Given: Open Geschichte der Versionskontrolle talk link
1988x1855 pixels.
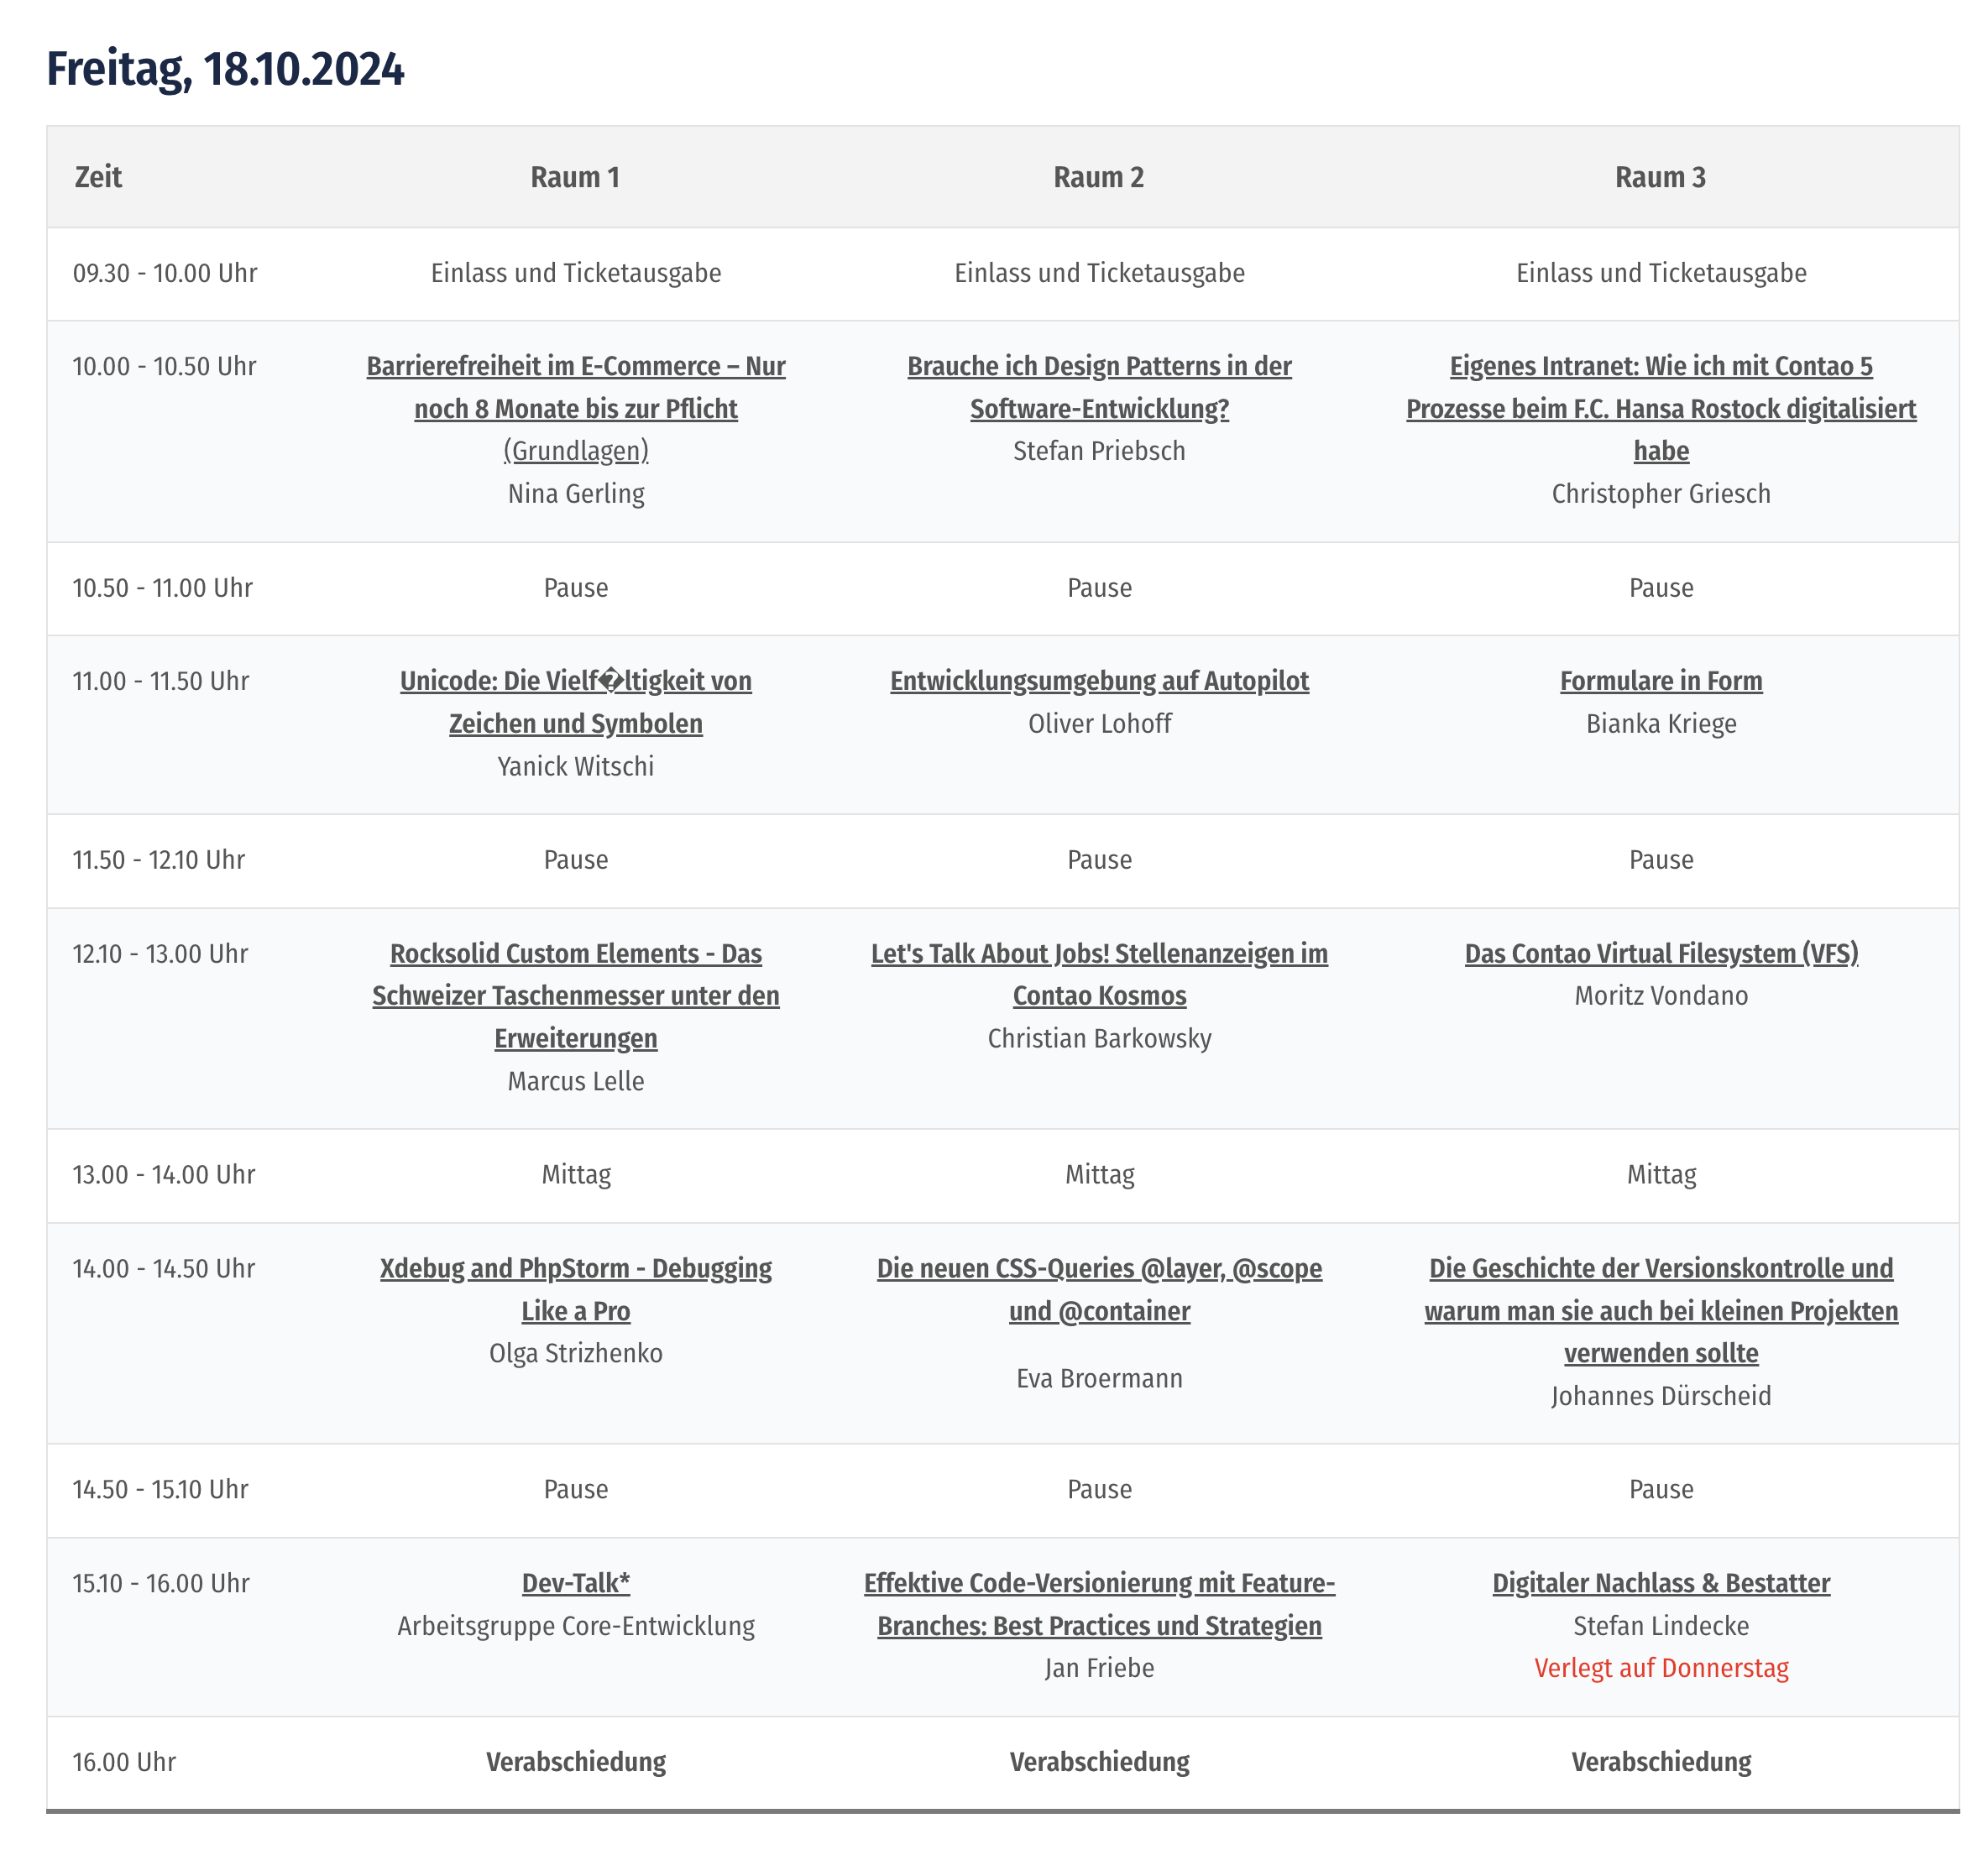Looking at the screenshot, I should click(x=1661, y=1311).
